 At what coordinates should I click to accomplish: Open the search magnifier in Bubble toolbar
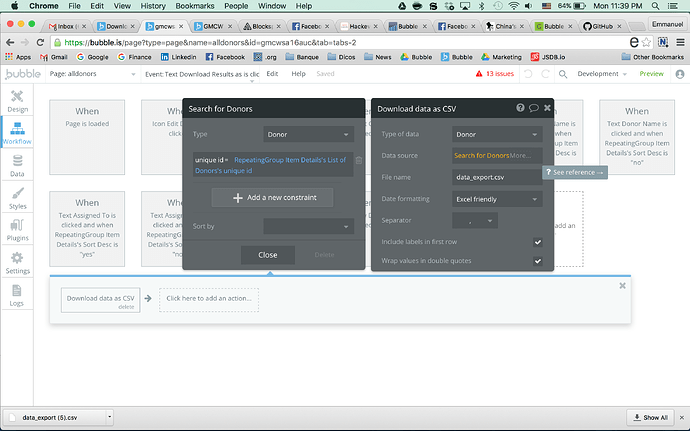pos(563,74)
